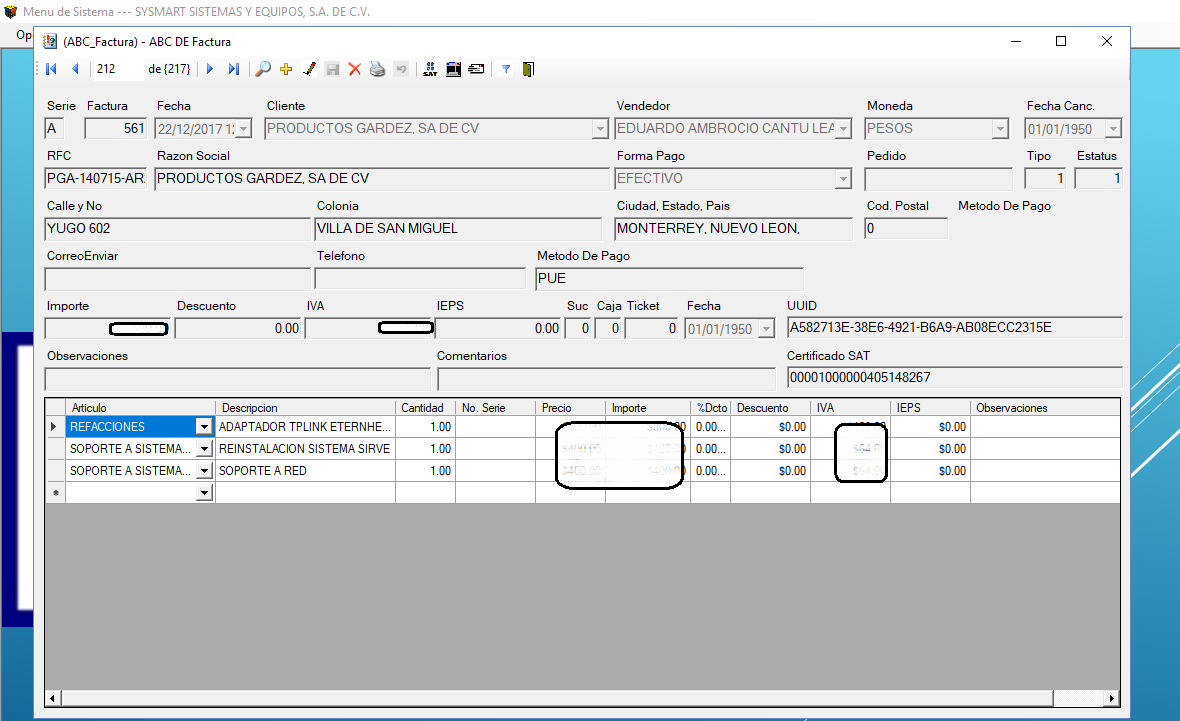The width and height of the screenshot is (1180, 721).
Task: Click the Factura number field 561
Action: pos(115,129)
